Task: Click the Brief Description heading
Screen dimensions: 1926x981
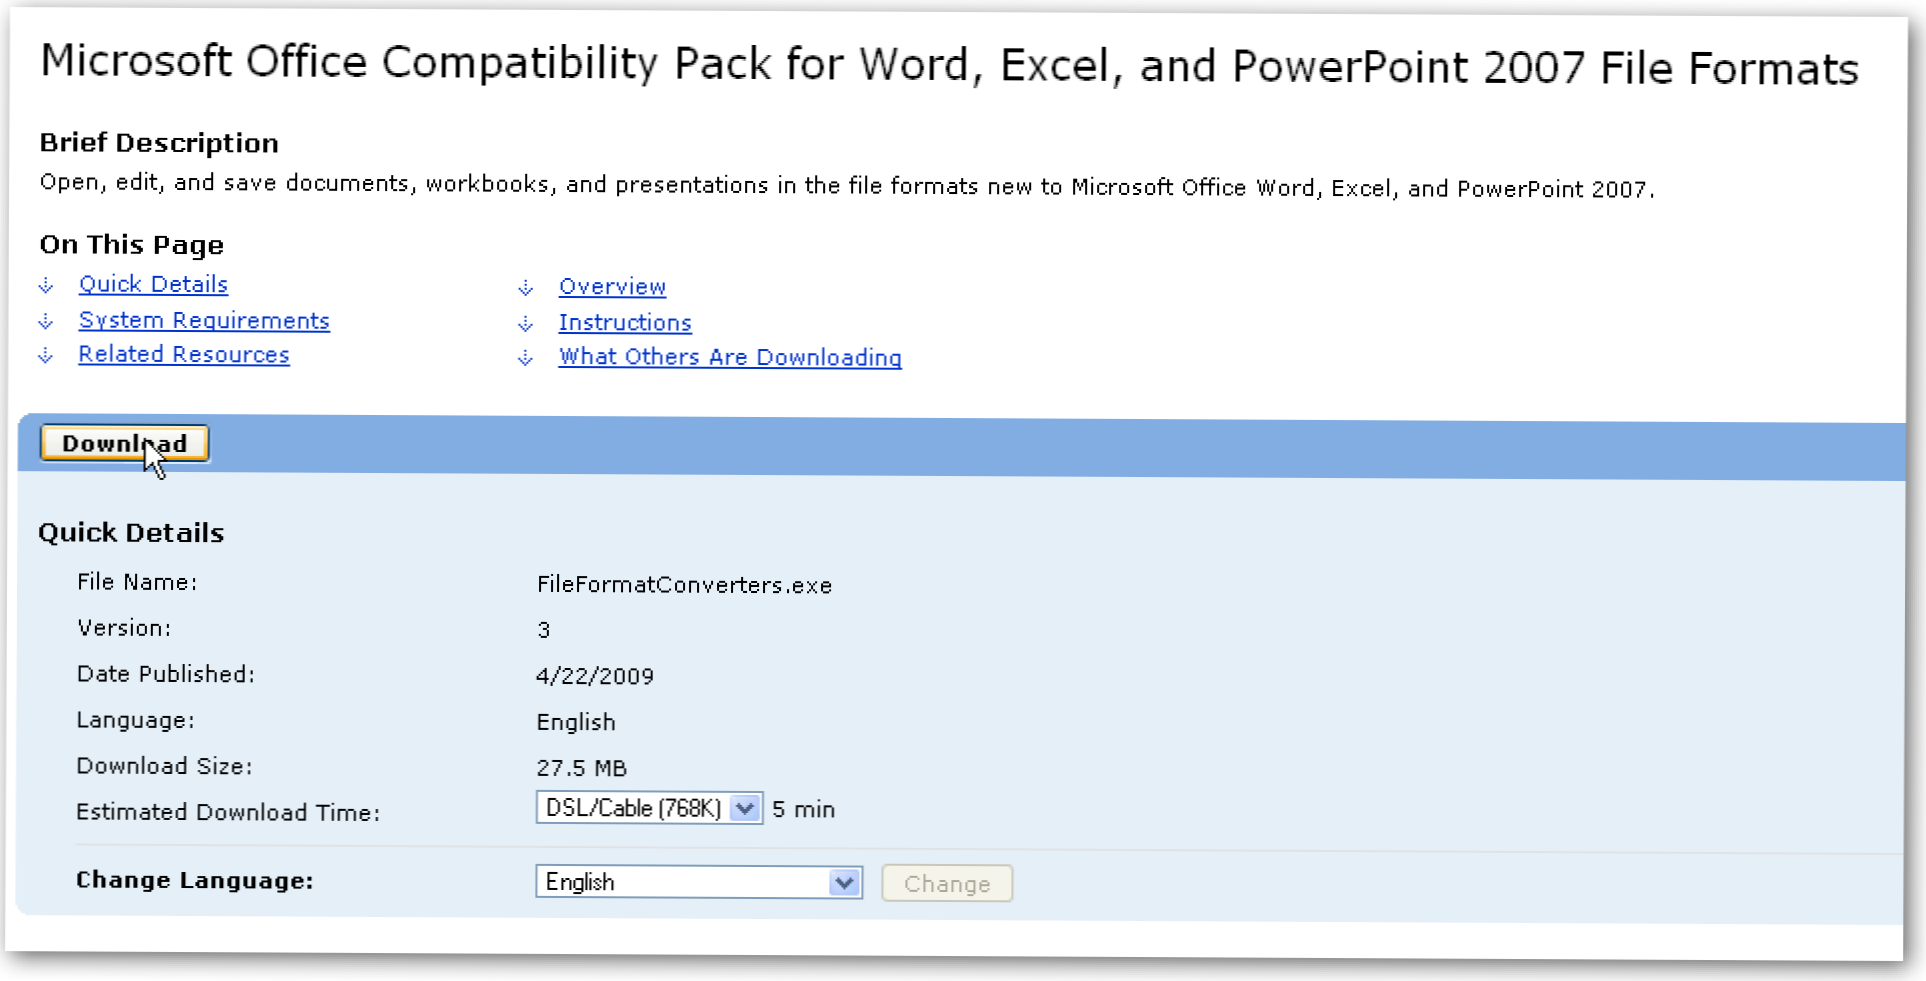Action: [159, 143]
